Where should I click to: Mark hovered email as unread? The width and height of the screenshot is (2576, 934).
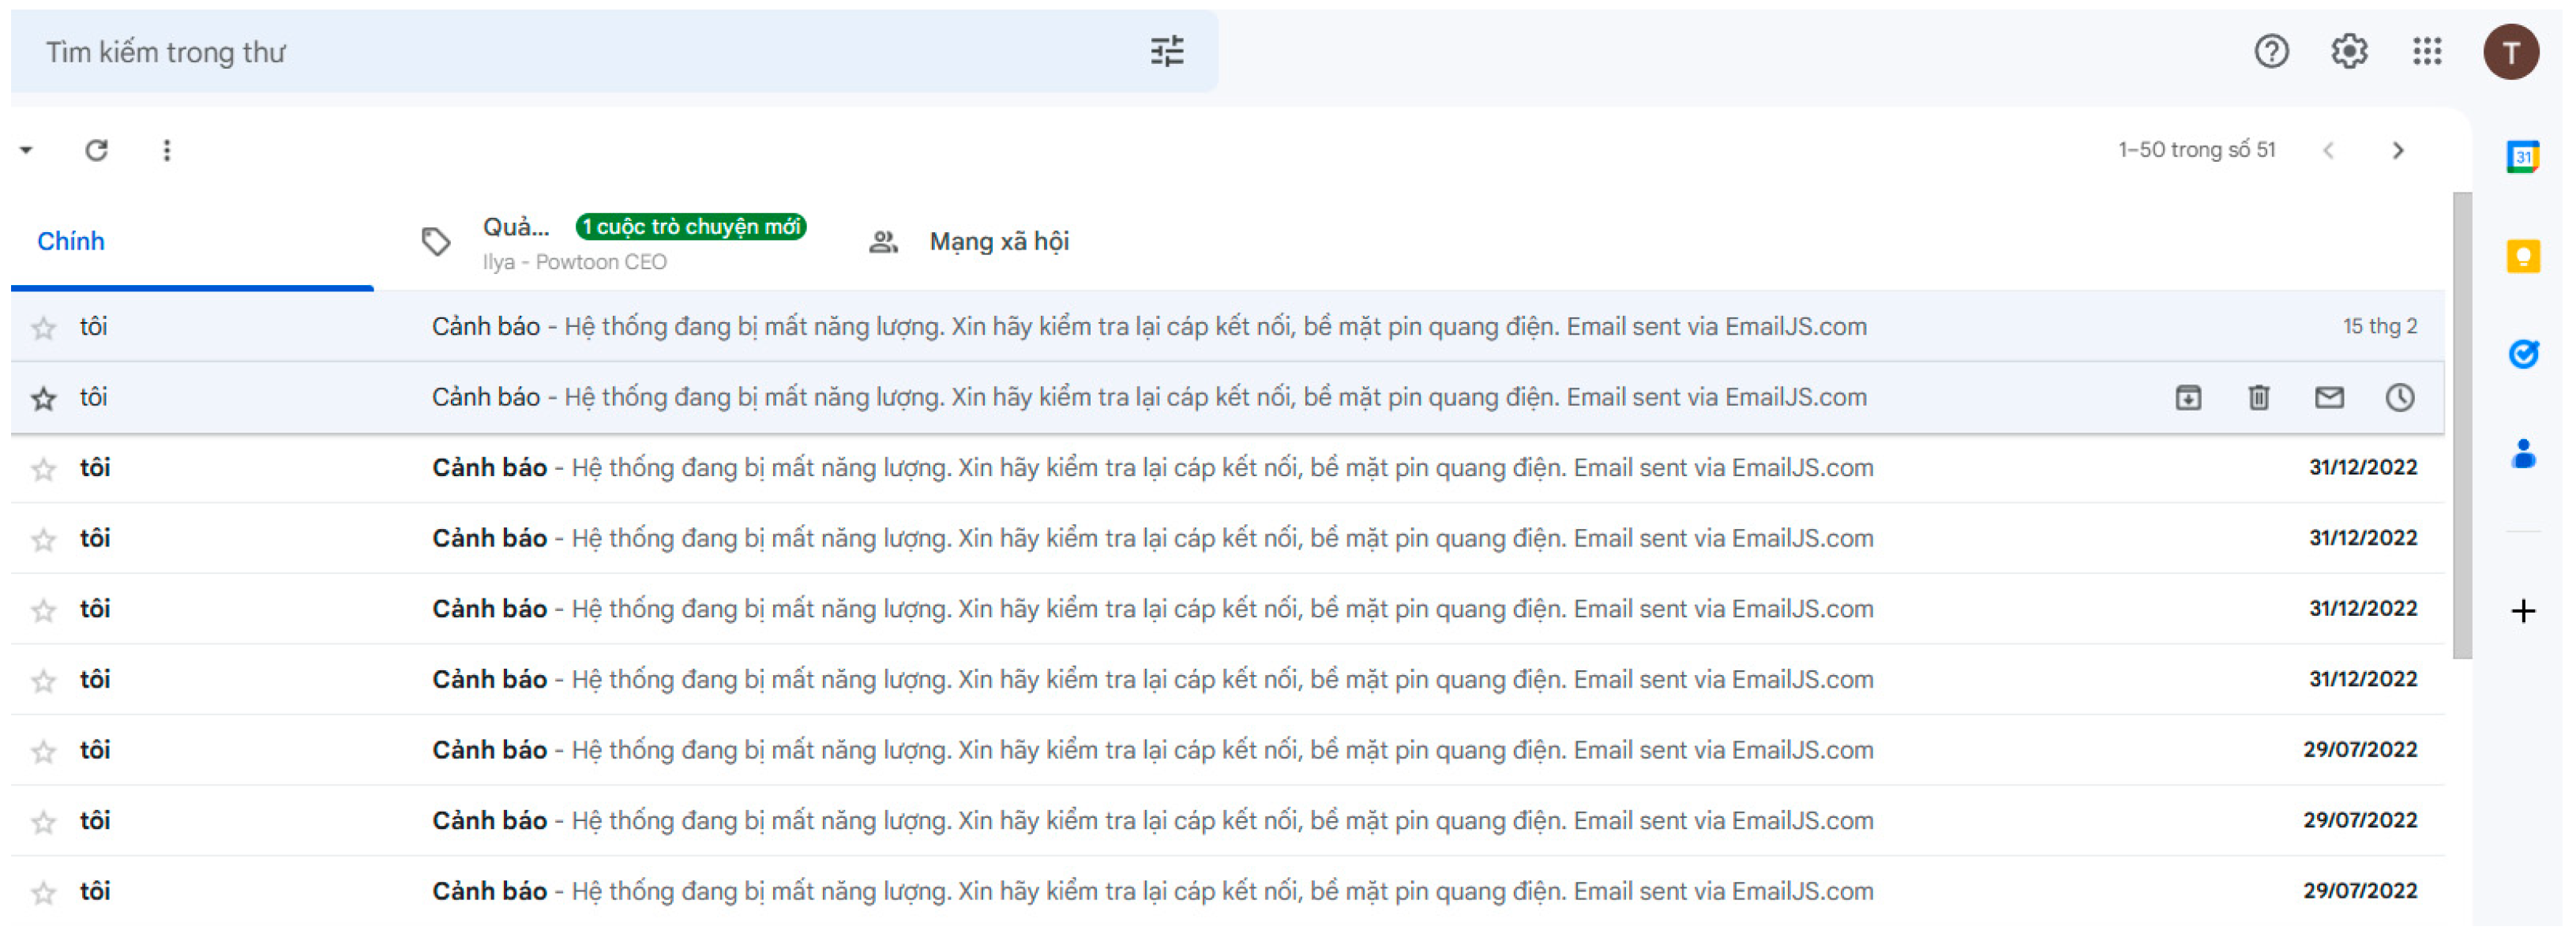pyautogui.click(x=2328, y=398)
